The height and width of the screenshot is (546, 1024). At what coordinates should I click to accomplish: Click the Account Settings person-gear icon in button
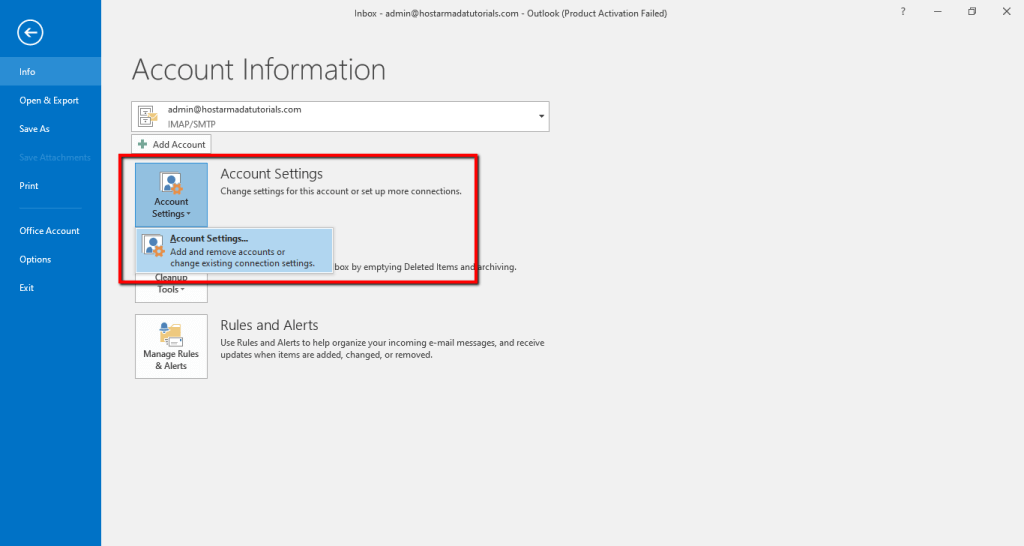(x=171, y=183)
